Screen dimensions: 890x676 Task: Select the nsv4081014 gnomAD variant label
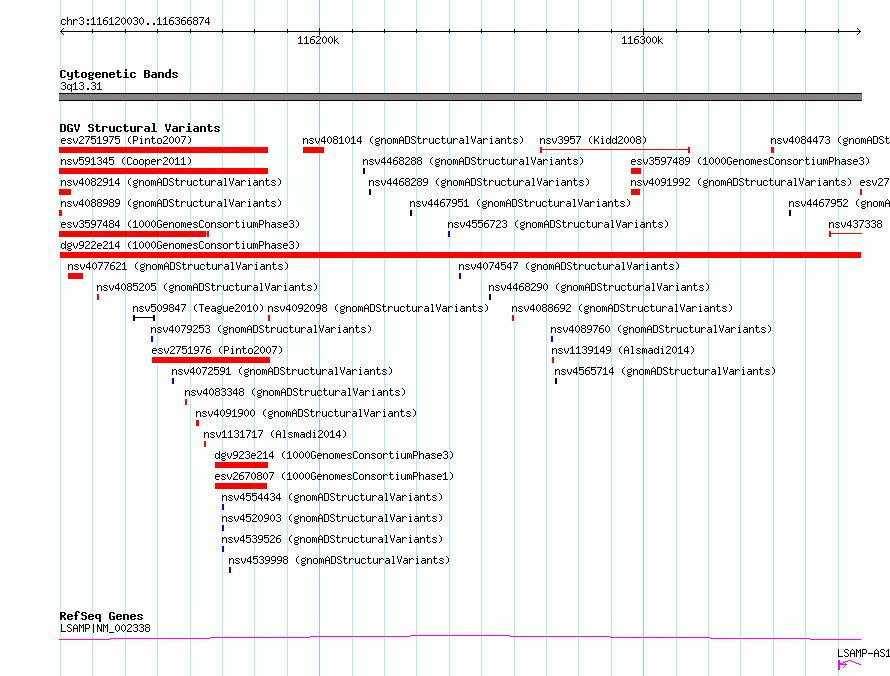point(413,140)
